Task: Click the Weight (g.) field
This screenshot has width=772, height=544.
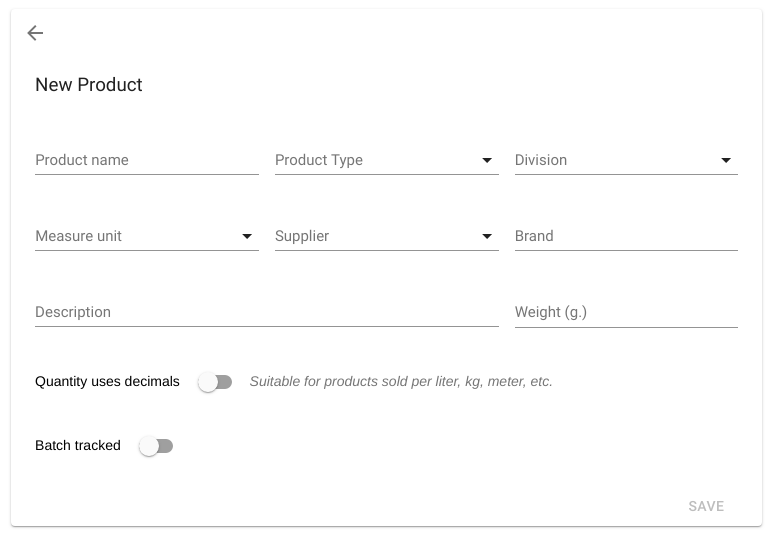Action: click(626, 312)
